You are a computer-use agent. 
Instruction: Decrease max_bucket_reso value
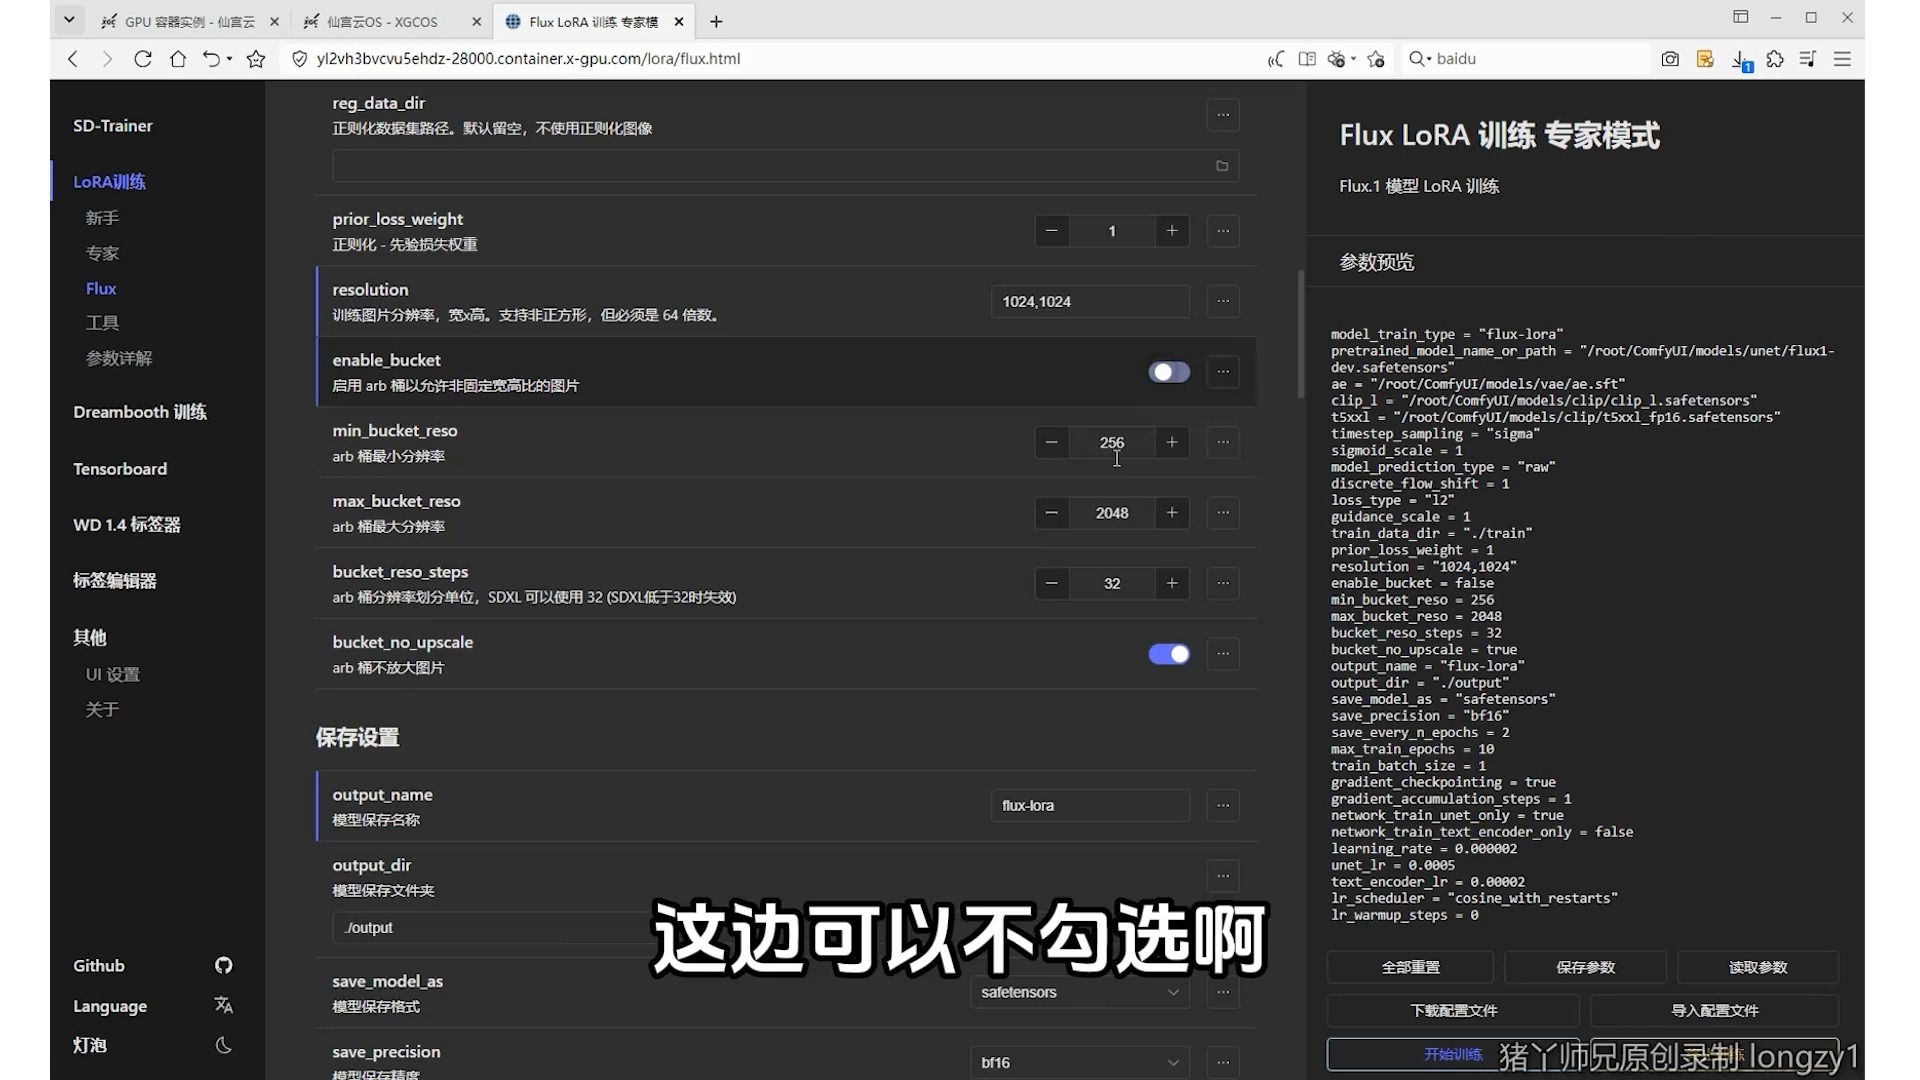[x=1051, y=513]
